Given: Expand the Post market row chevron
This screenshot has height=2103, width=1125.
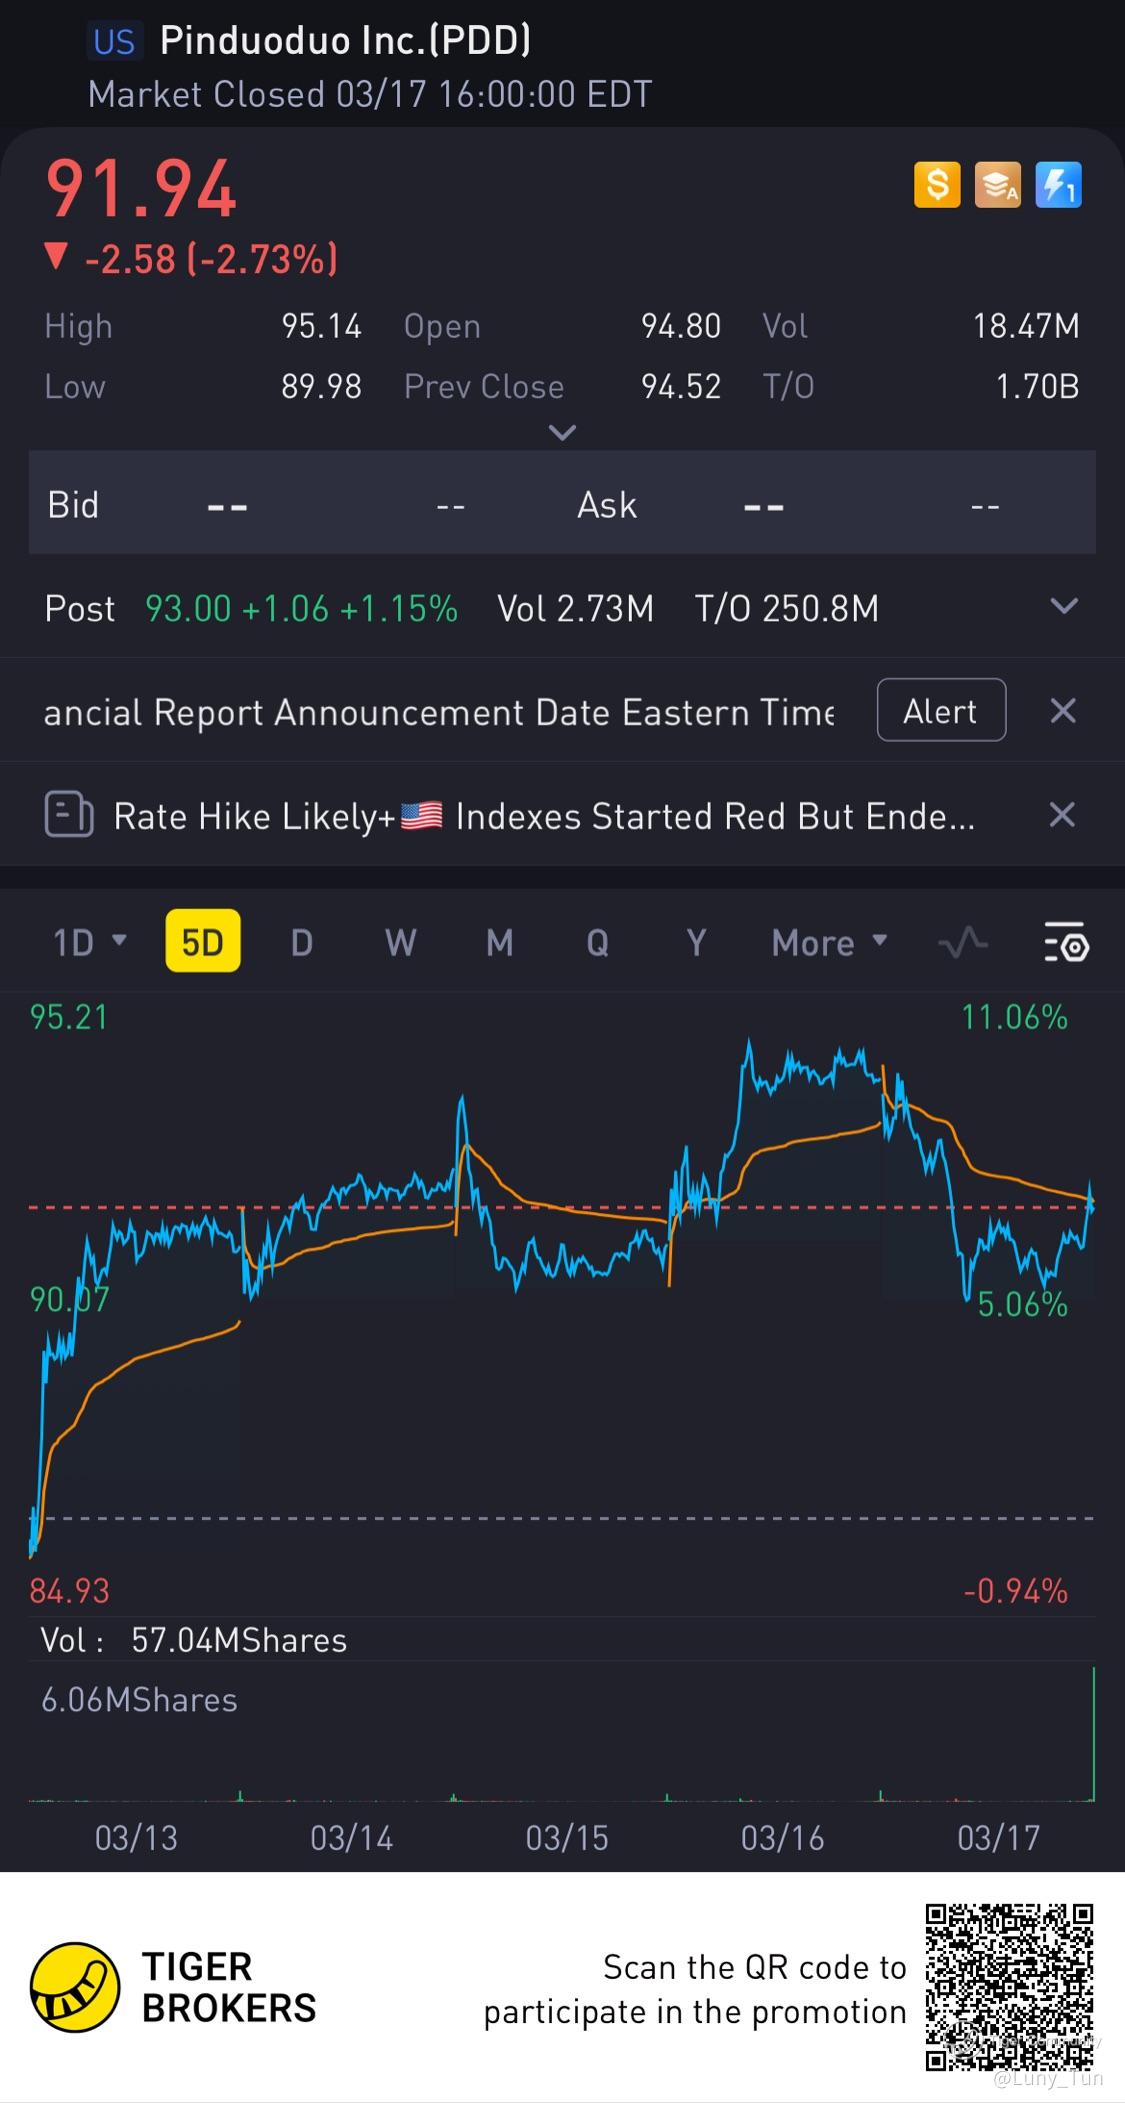Looking at the screenshot, I should click(1064, 606).
